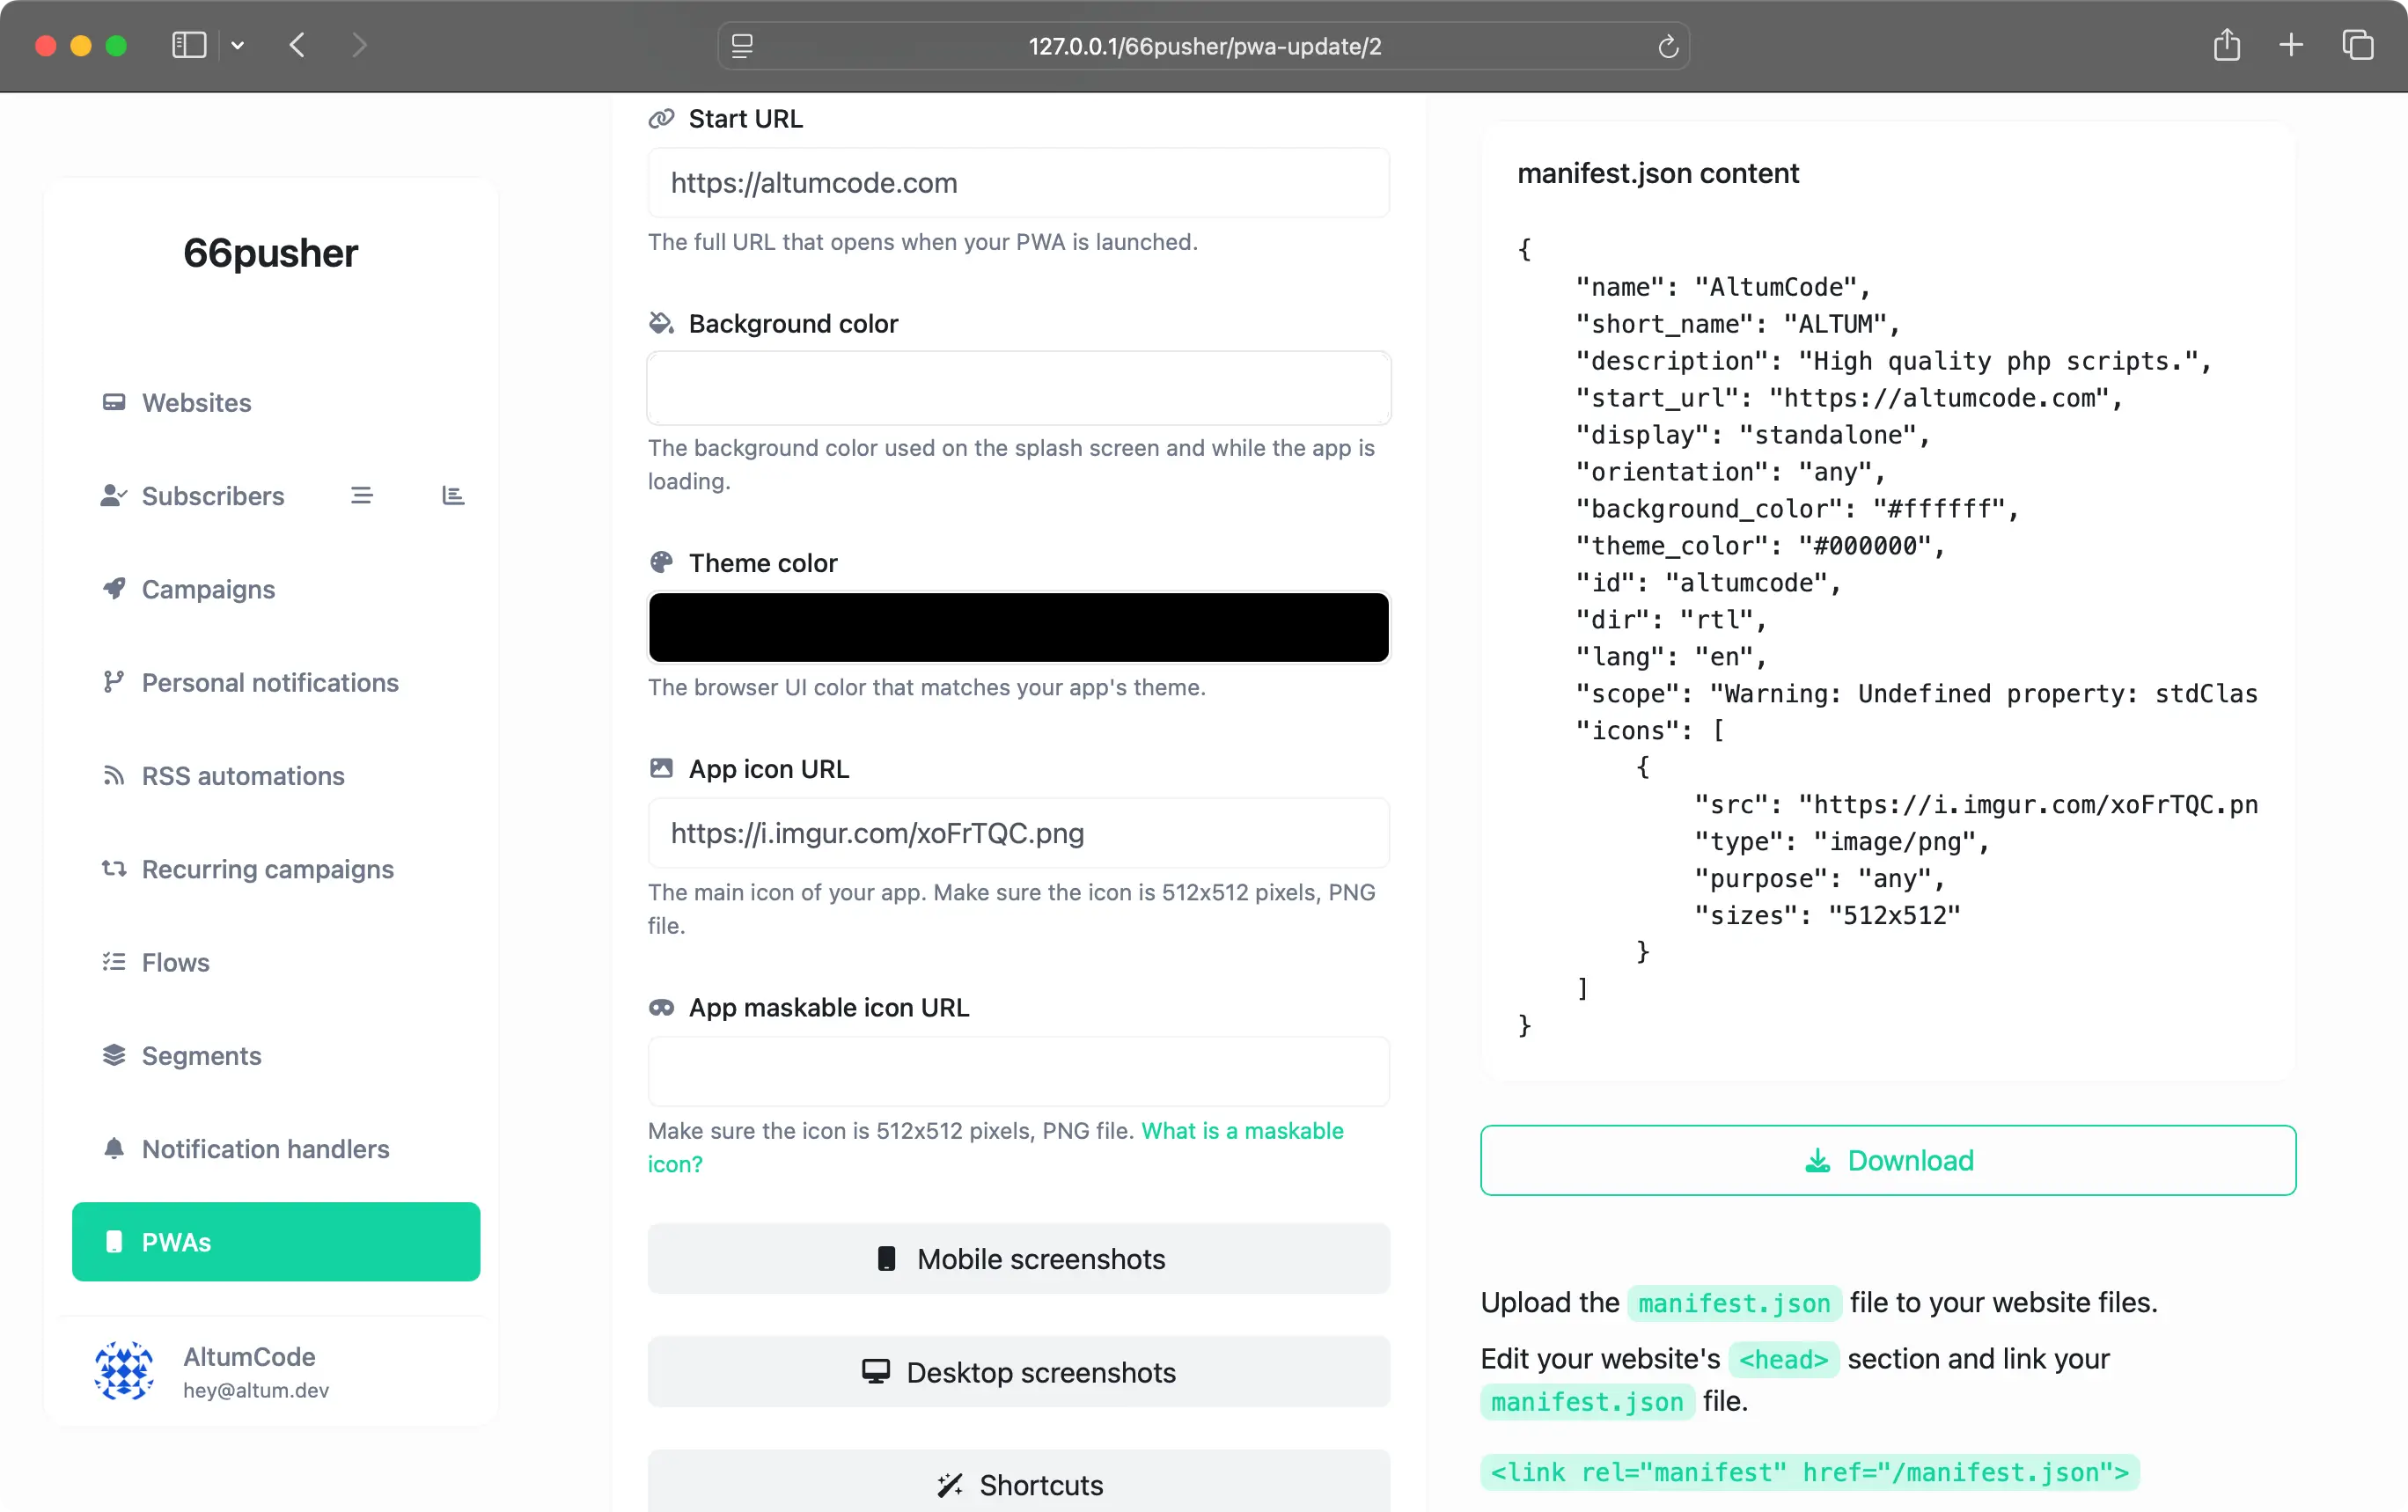The width and height of the screenshot is (2408, 1512).
Task: Focus the App maskable icon URL field
Action: (1018, 1072)
